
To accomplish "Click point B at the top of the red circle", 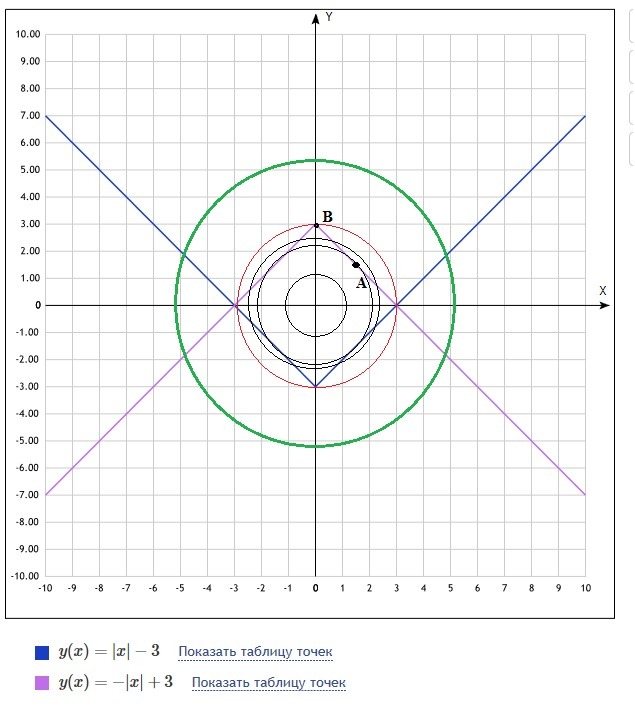I will pos(317,225).
